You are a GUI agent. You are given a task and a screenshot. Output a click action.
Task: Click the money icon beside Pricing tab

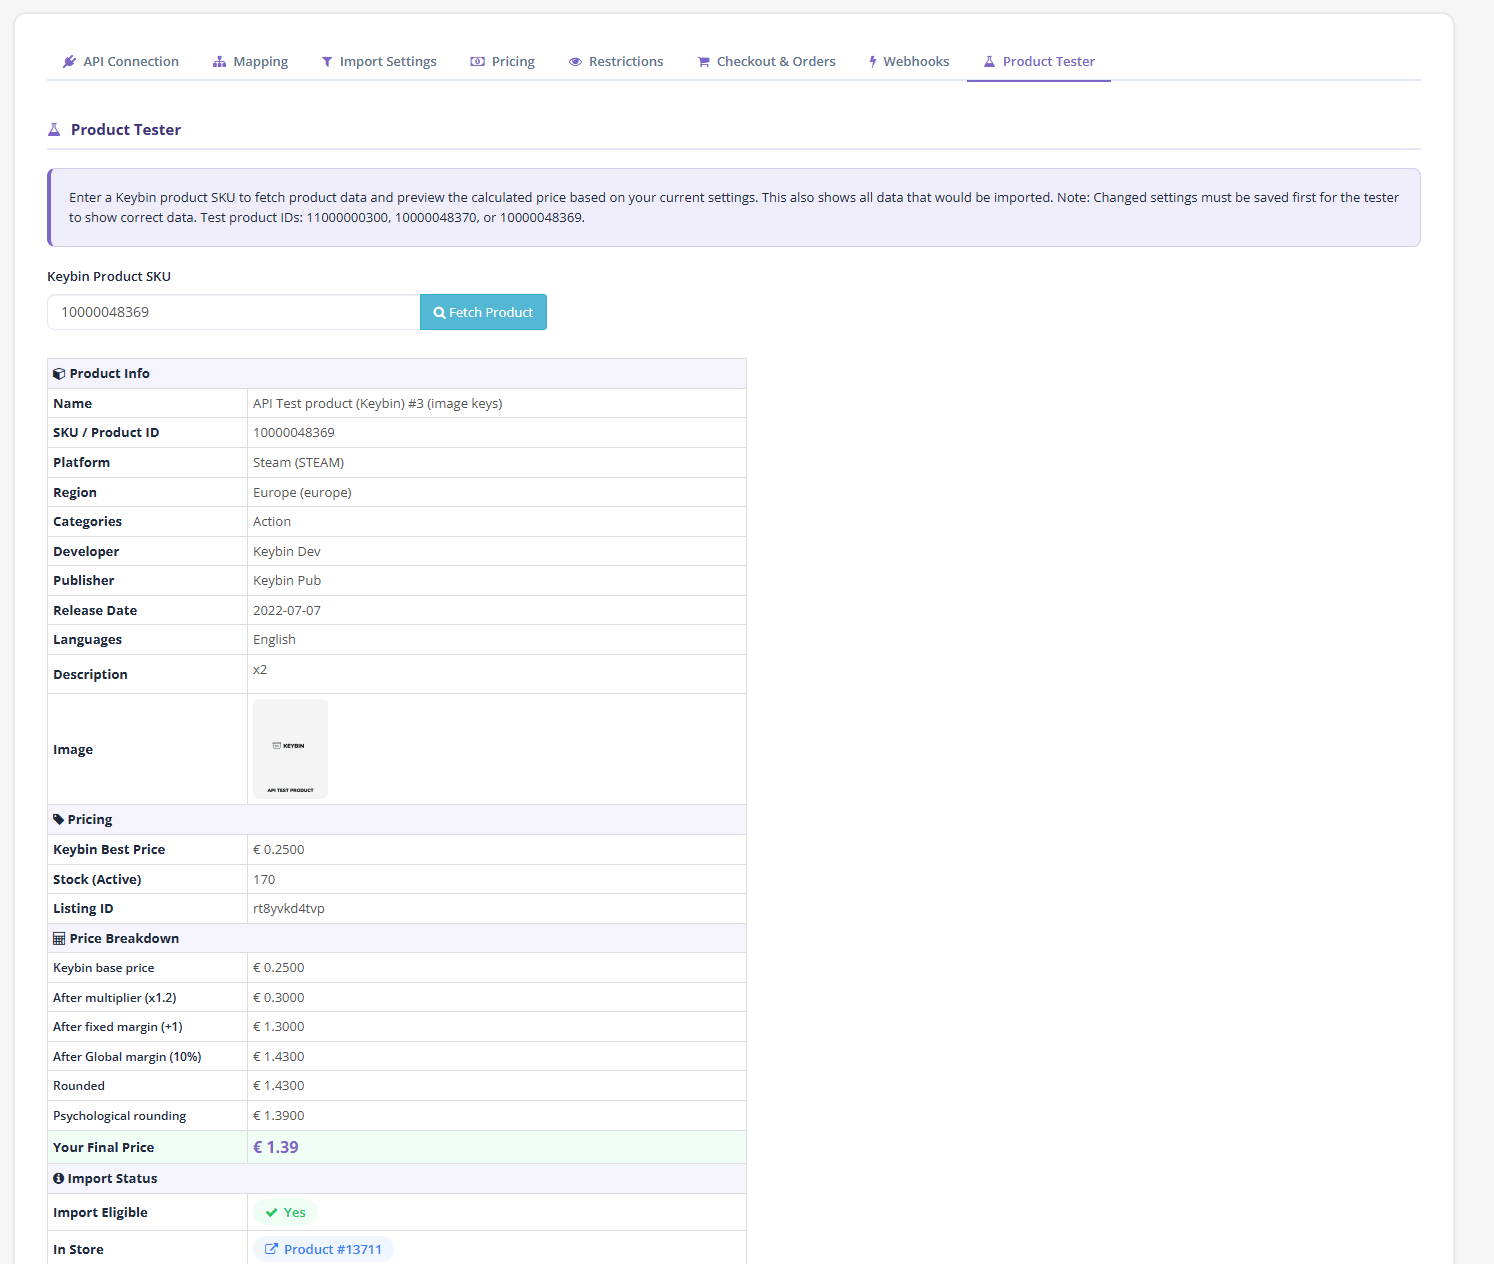[x=477, y=62]
